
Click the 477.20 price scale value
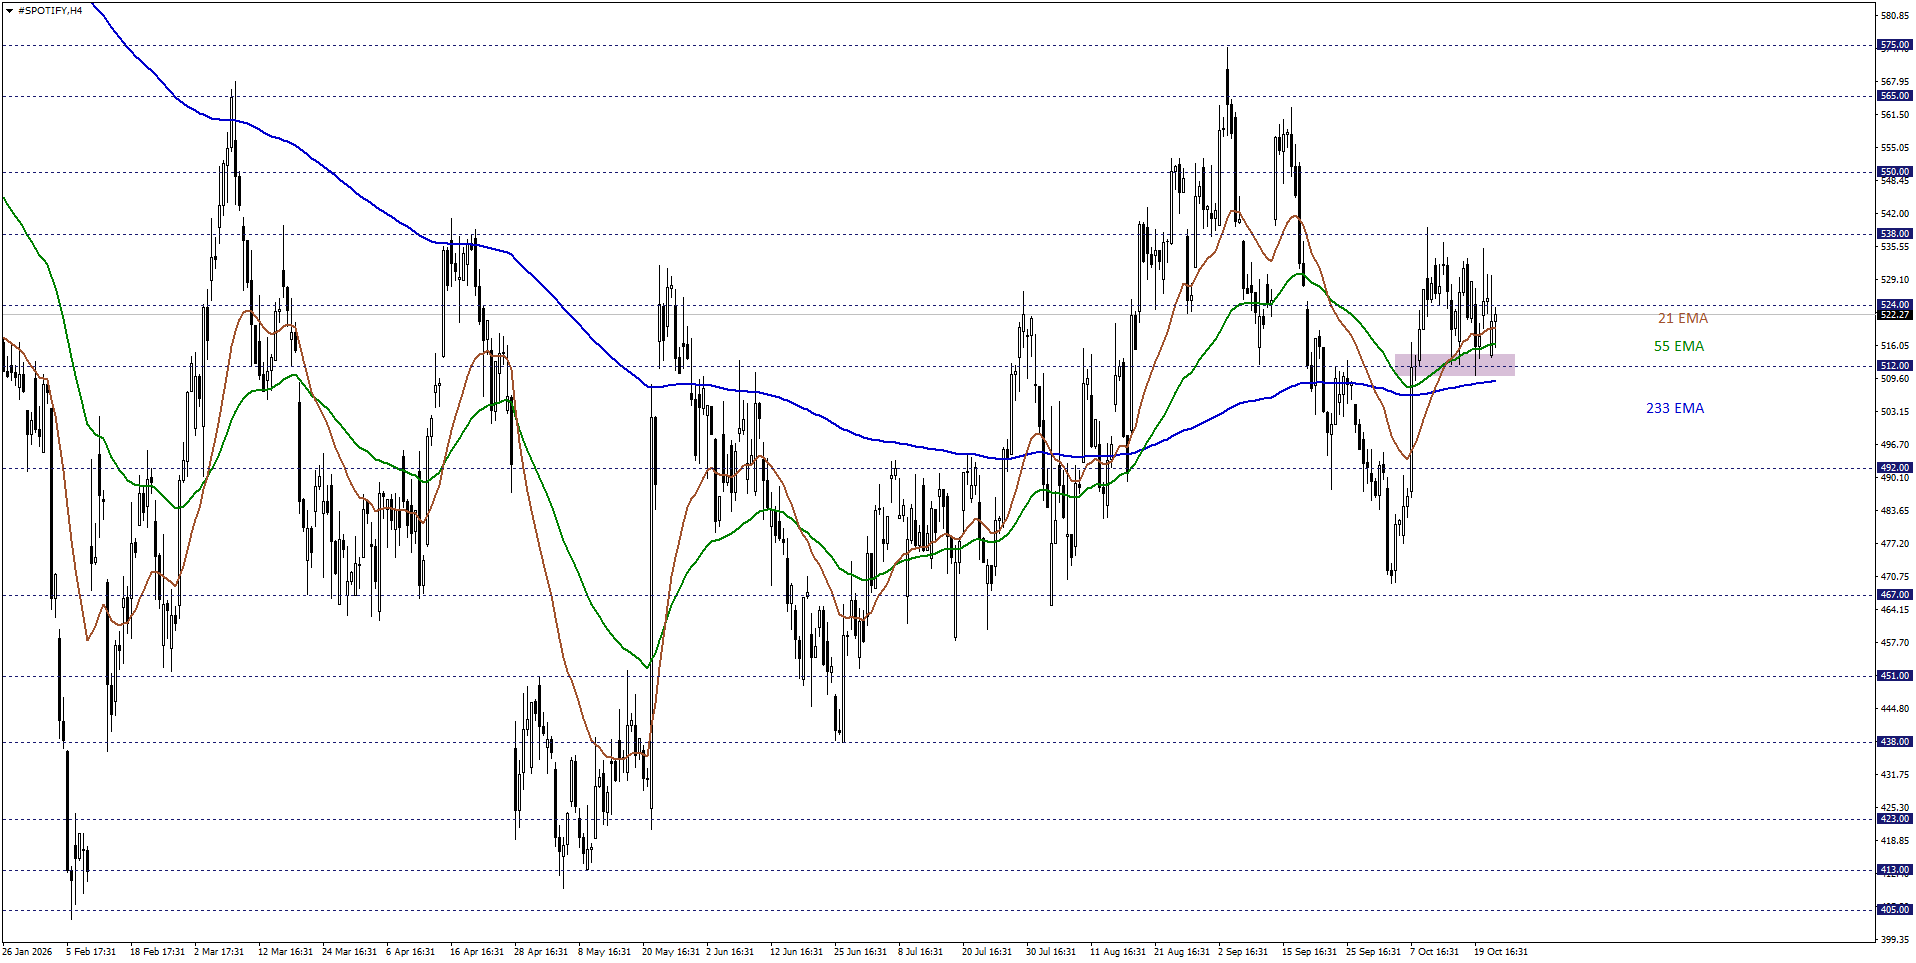click(1896, 544)
